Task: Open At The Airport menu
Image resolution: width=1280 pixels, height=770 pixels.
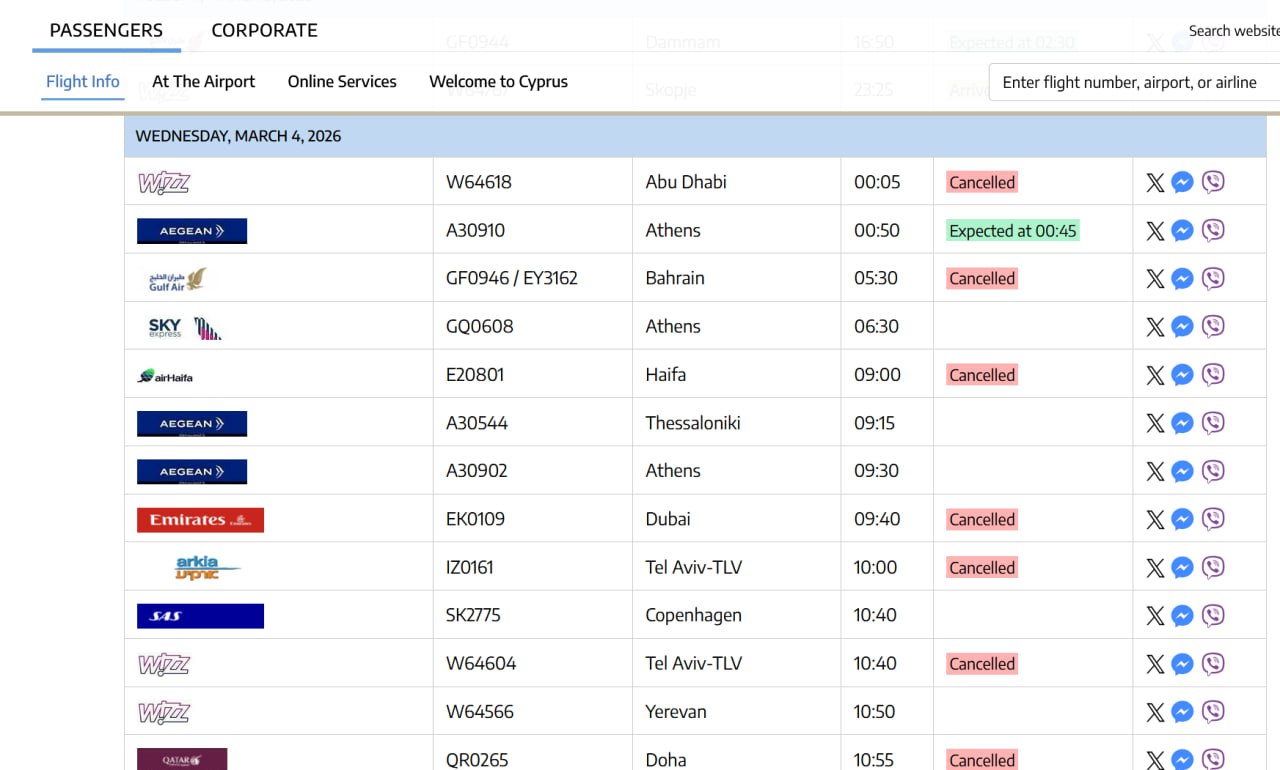Action: click(203, 82)
